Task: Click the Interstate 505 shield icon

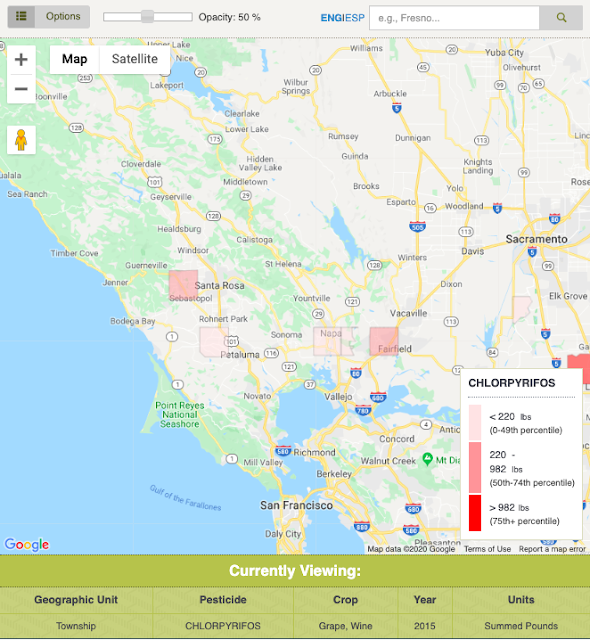Action: [x=417, y=227]
